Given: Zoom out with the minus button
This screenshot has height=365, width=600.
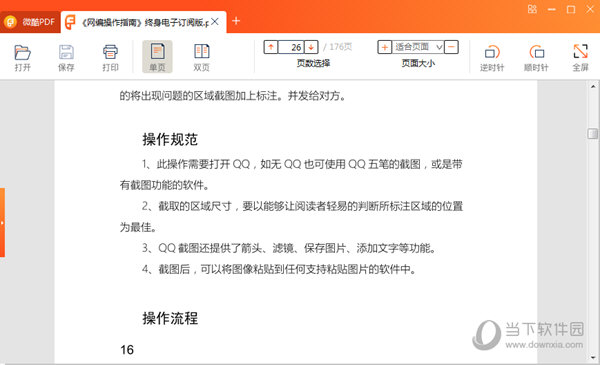Looking at the screenshot, I should pos(452,47).
